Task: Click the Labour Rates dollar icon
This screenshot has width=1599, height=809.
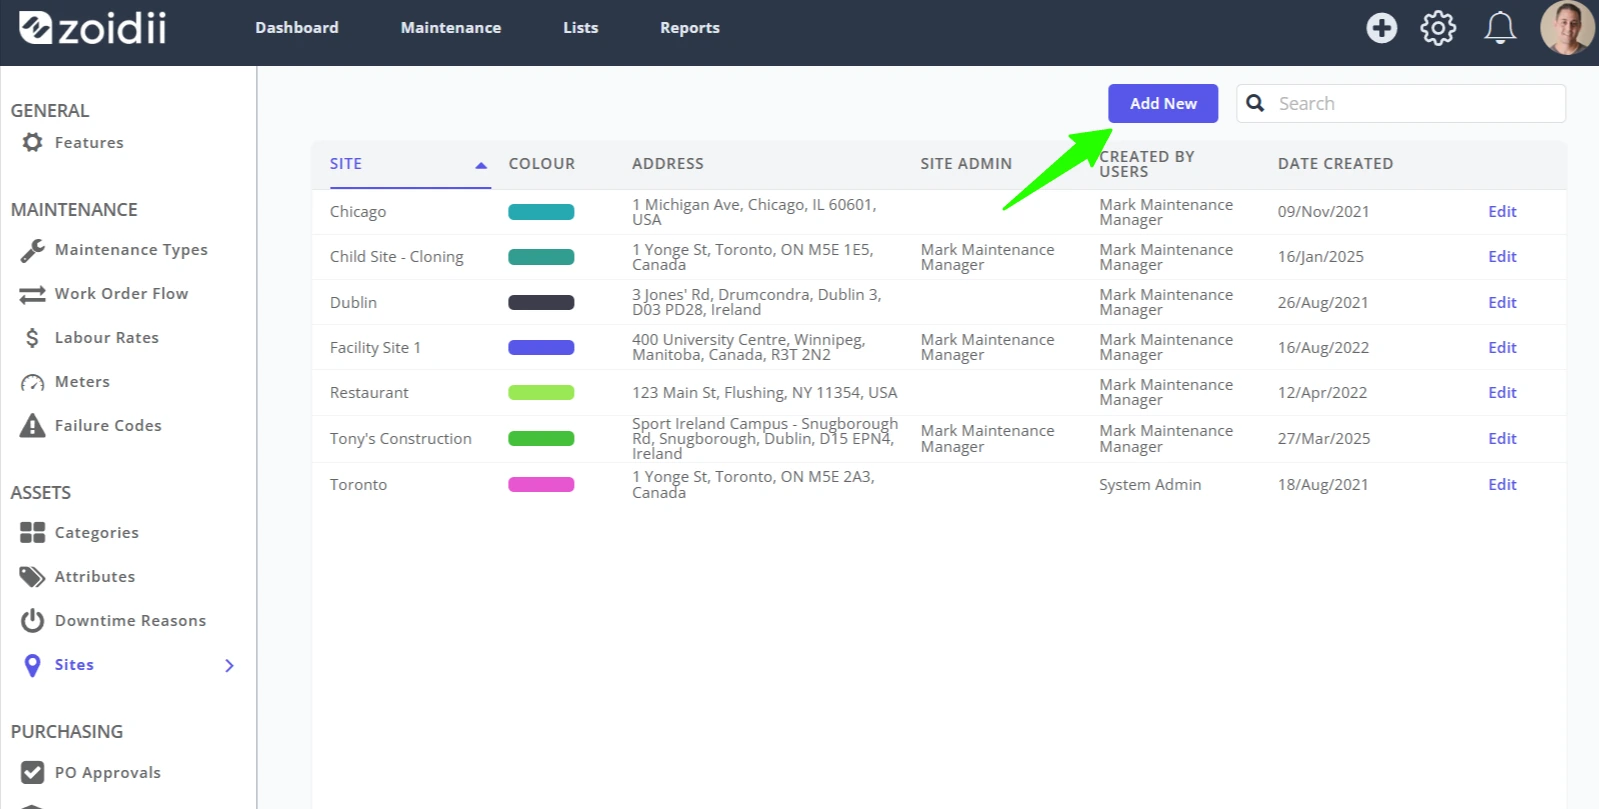Action: [32, 338]
